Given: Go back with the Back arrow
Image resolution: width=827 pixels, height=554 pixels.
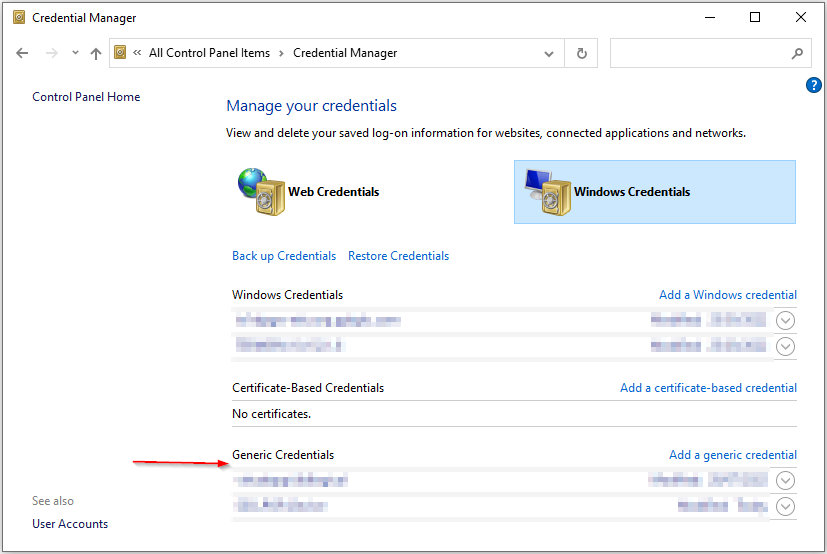Looking at the screenshot, I should point(22,53).
